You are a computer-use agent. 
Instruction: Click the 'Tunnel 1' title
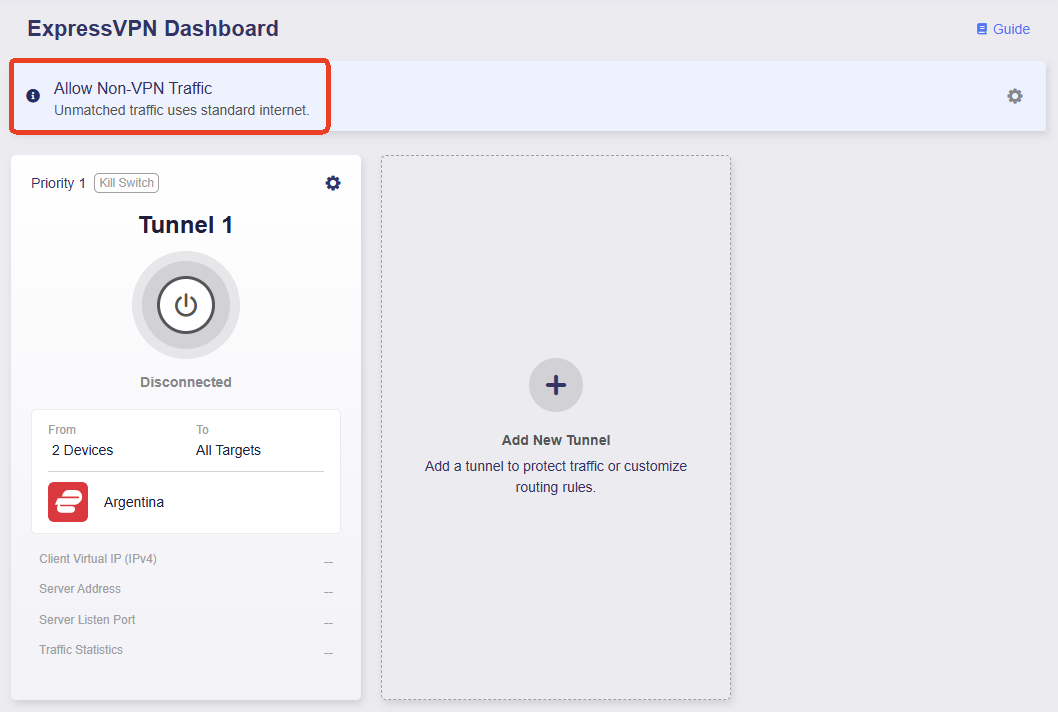(x=186, y=225)
